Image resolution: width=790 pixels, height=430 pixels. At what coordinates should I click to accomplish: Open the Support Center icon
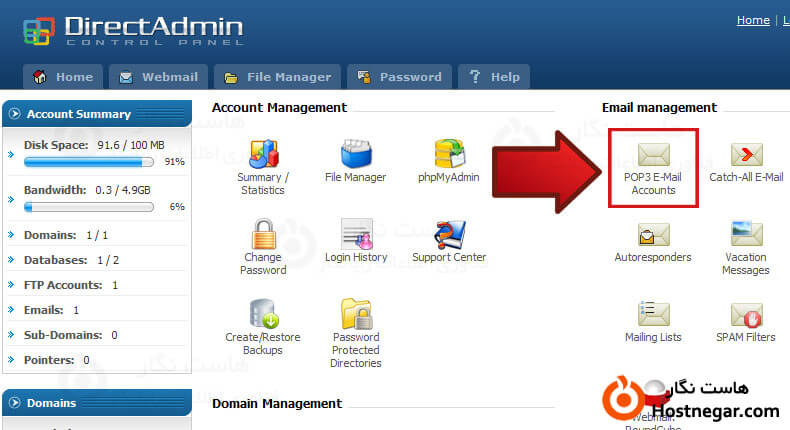pos(449,235)
